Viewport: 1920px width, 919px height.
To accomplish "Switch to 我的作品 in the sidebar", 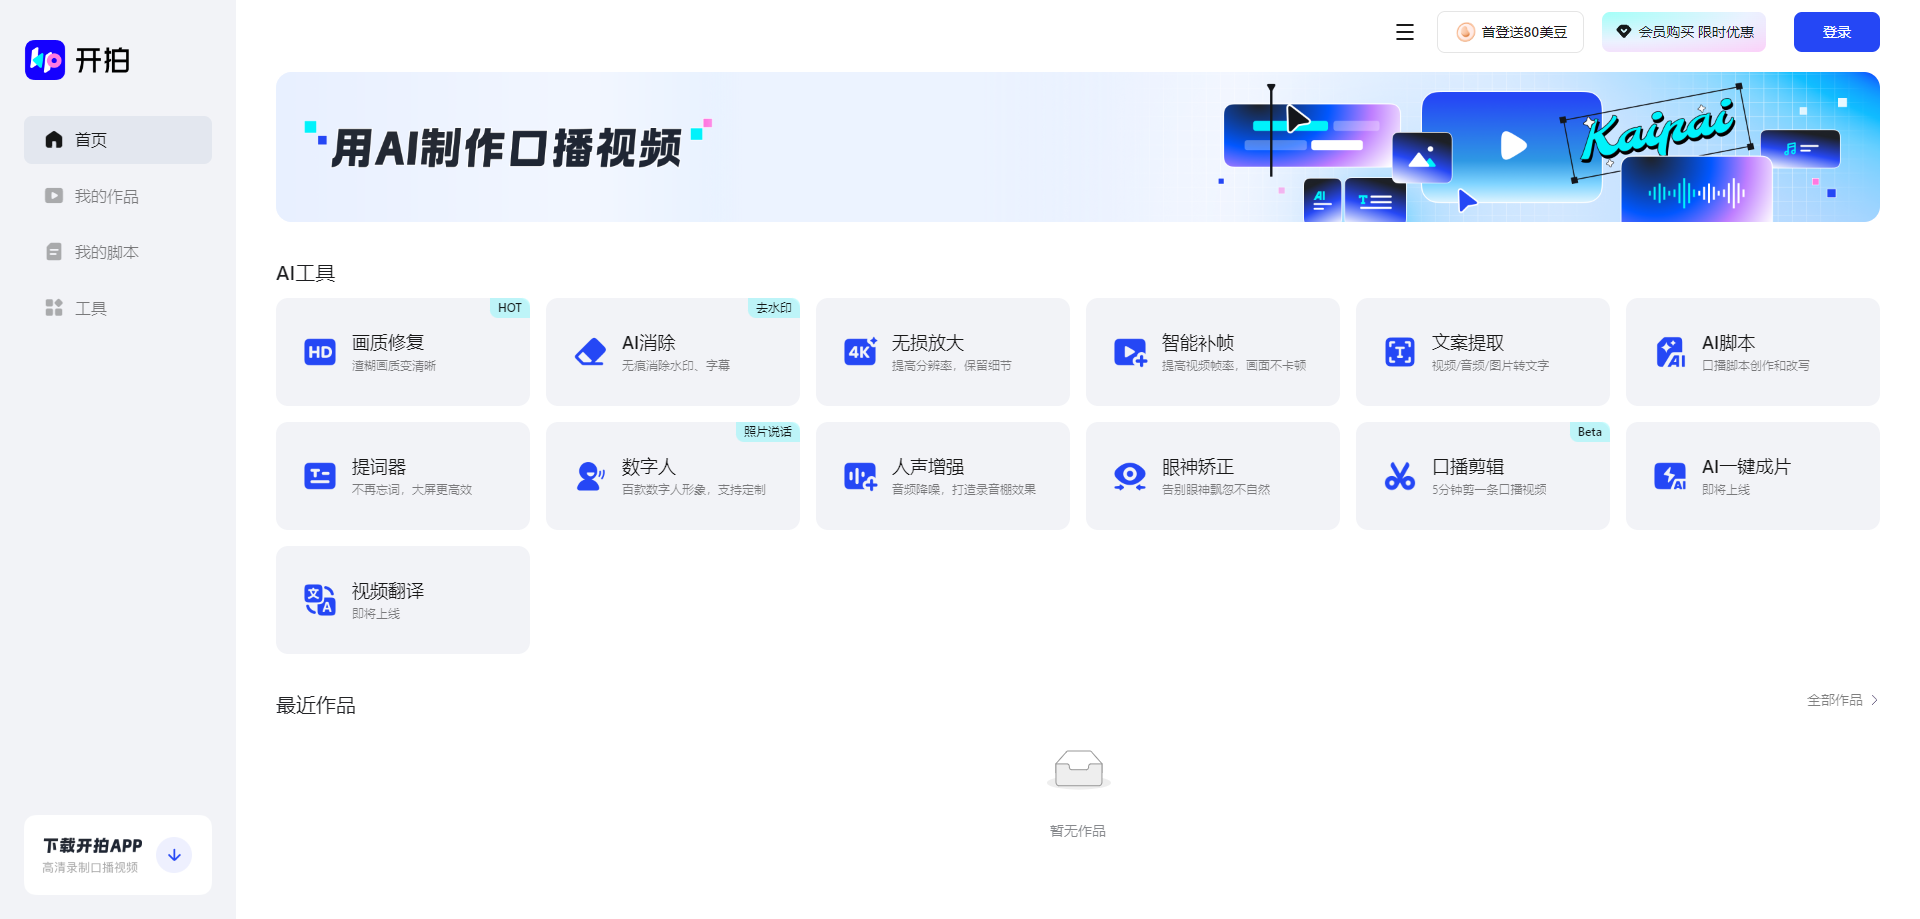I will 107,196.
